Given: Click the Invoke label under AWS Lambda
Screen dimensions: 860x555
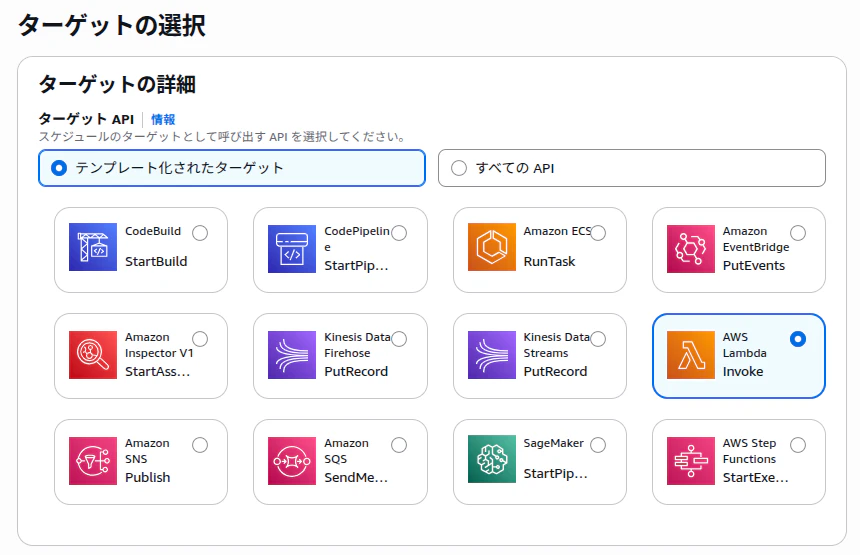Looking at the screenshot, I should click(743, 371).
